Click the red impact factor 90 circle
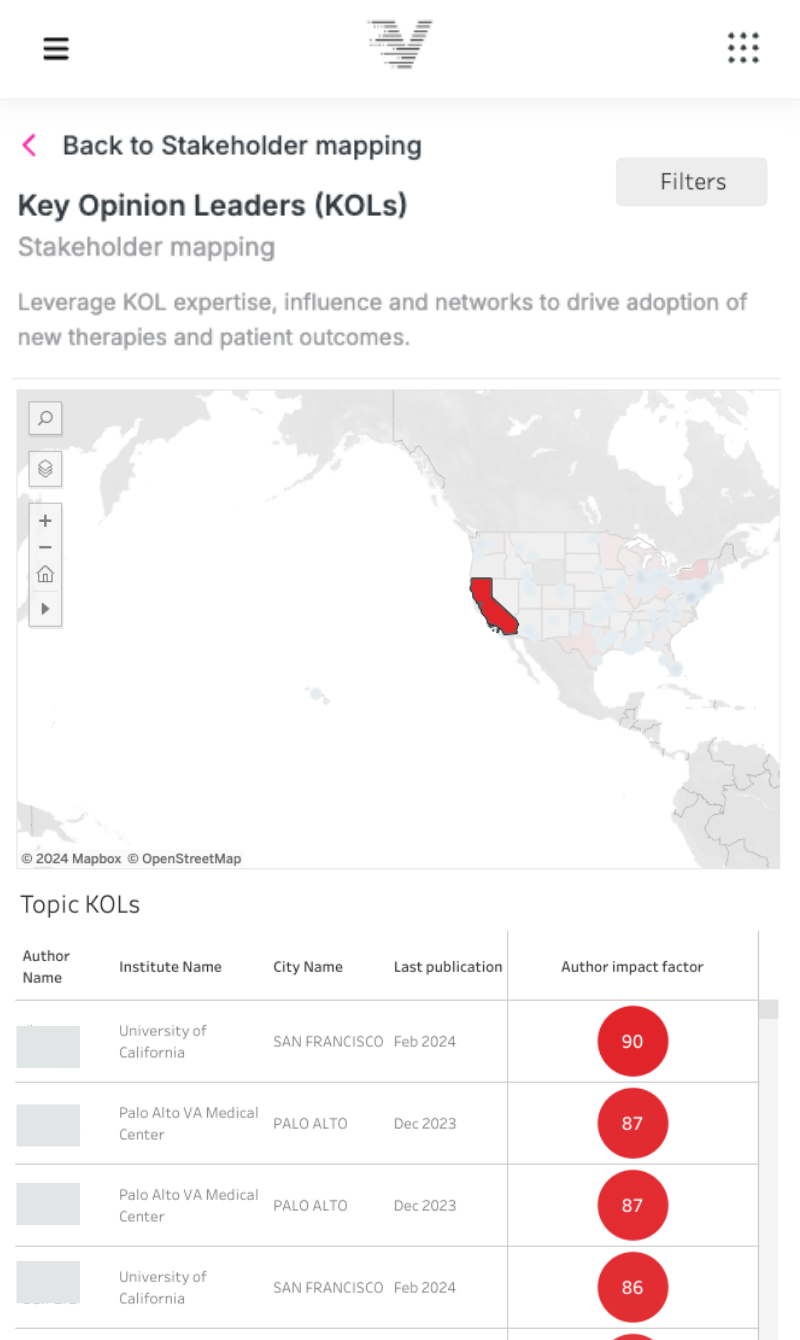800x1340 pixels. click(632, 1042)
